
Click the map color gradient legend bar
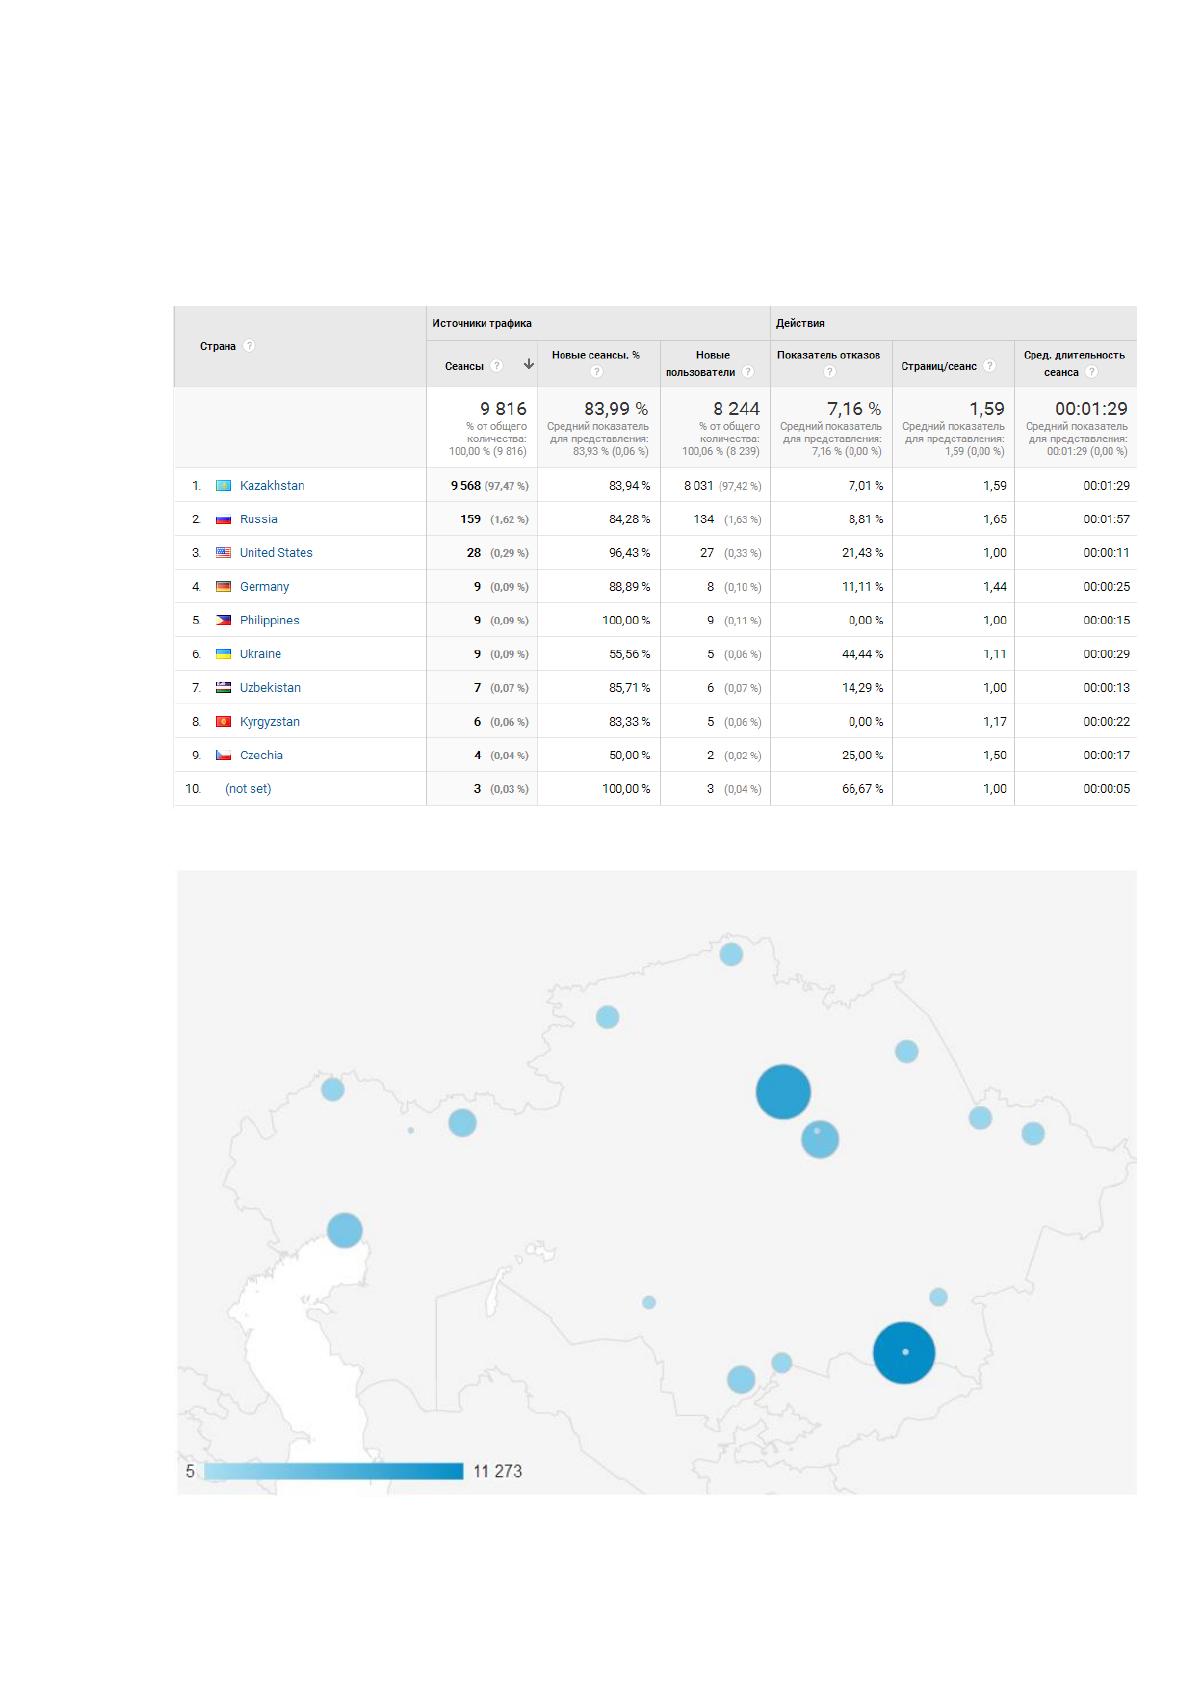pos(333,1471)
